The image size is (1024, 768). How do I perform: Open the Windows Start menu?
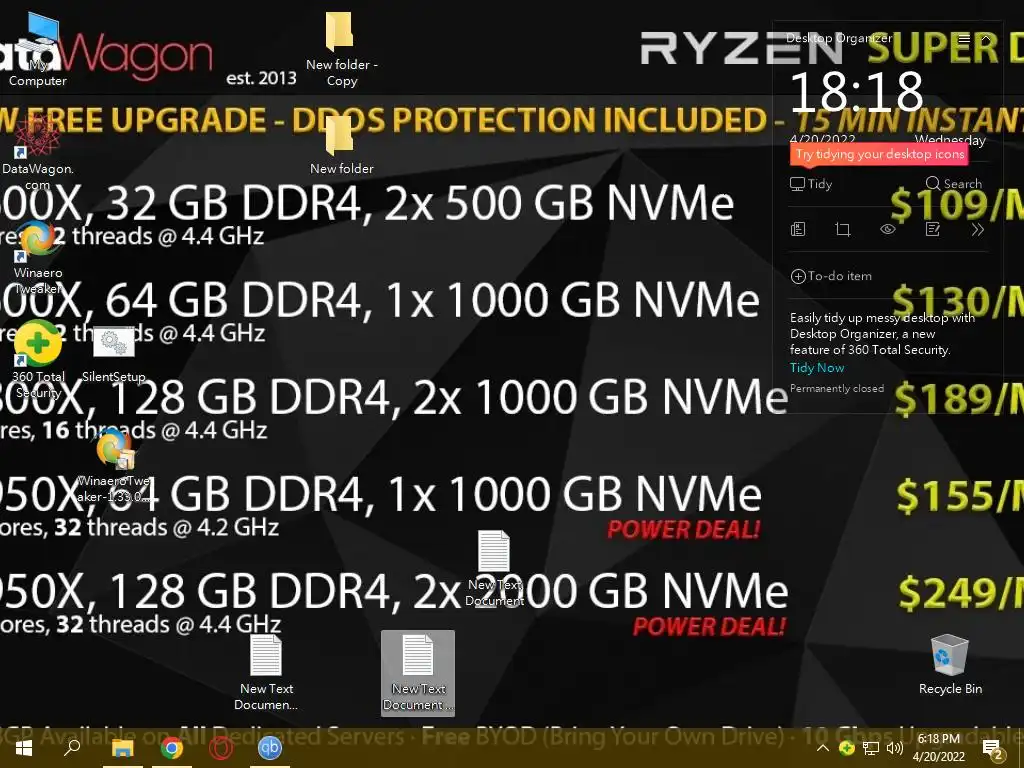[24, 748]
